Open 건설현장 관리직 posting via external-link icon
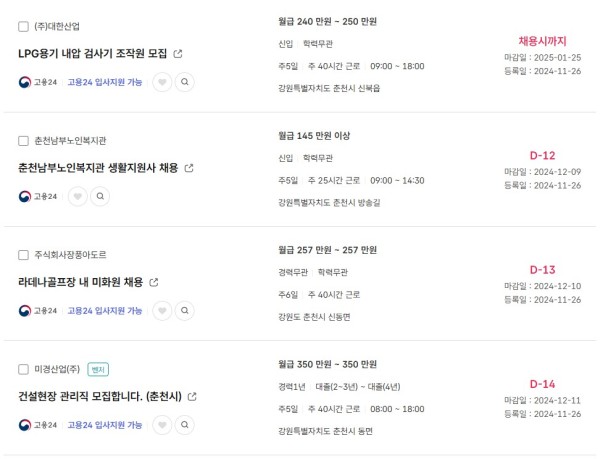This screenshot has width=600, height=459. coord(192,397)
